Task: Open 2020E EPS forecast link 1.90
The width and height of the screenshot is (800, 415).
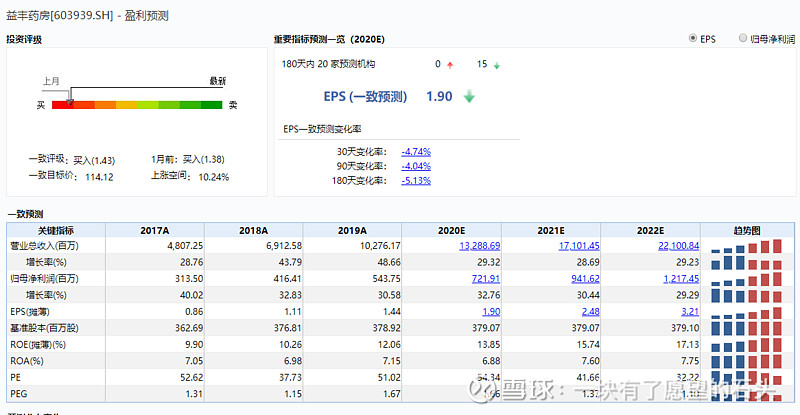Action: click(x=491, y=312)
